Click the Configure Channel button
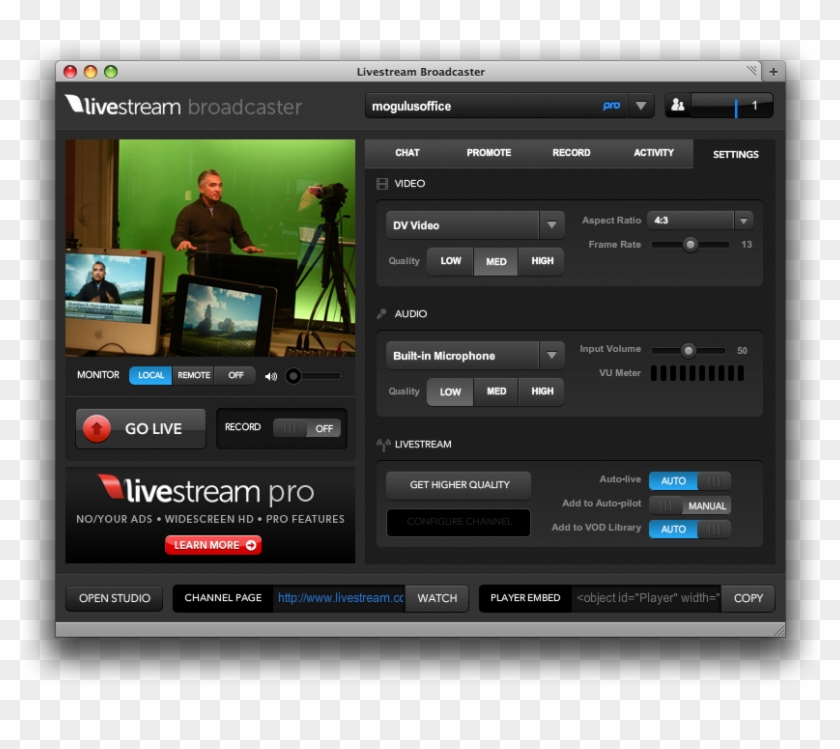Image resolution: width=840 pixels, height=749 pixels. point(459,522)
